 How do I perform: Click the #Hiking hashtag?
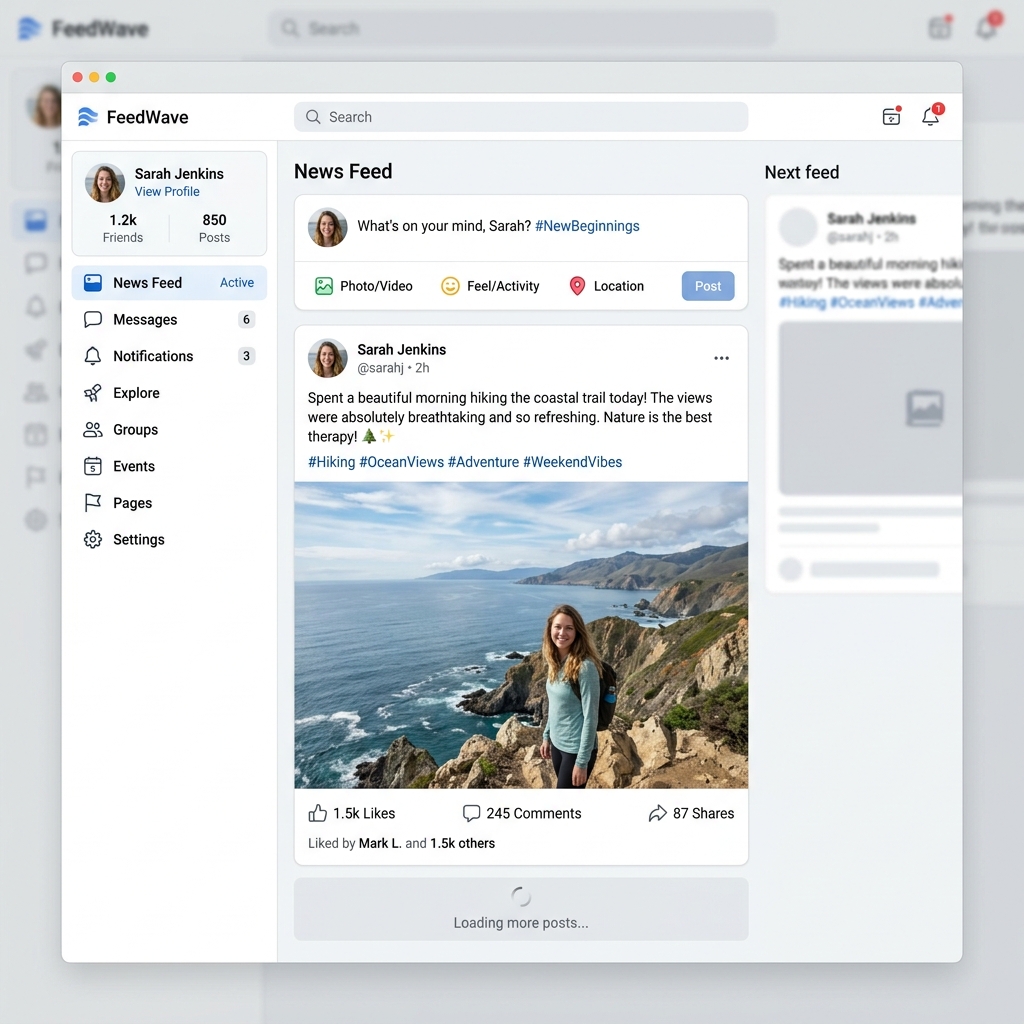point(332,462)
